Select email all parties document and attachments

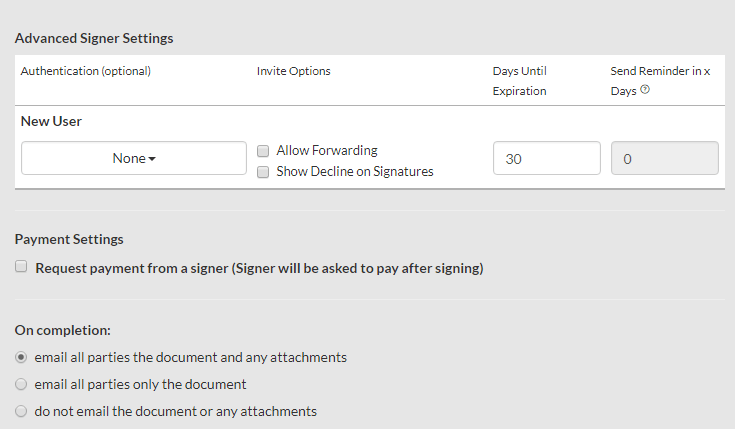point(21,357)
